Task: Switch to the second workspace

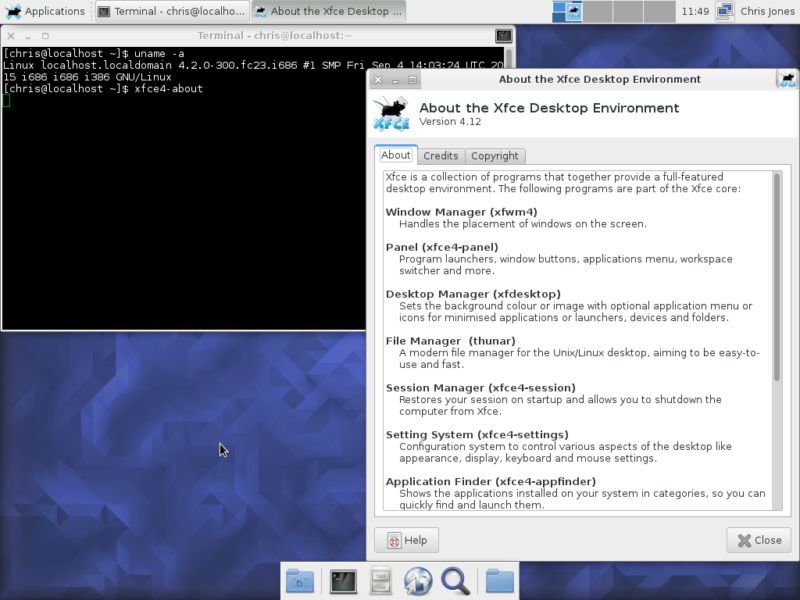Action: pyautogui.click(x=597, y=11)
